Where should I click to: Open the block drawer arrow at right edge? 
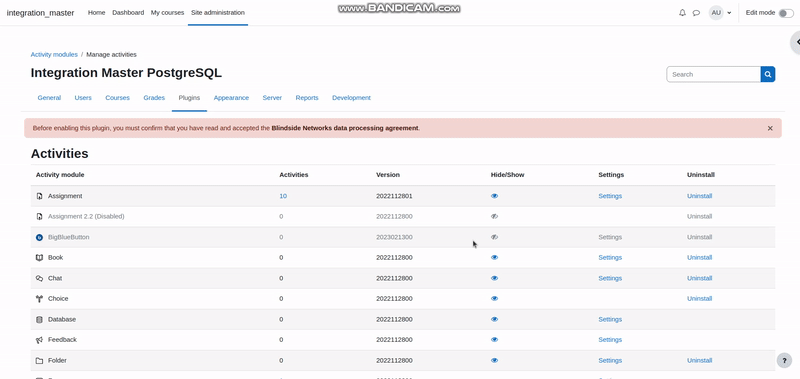click(x=796, y=42)
